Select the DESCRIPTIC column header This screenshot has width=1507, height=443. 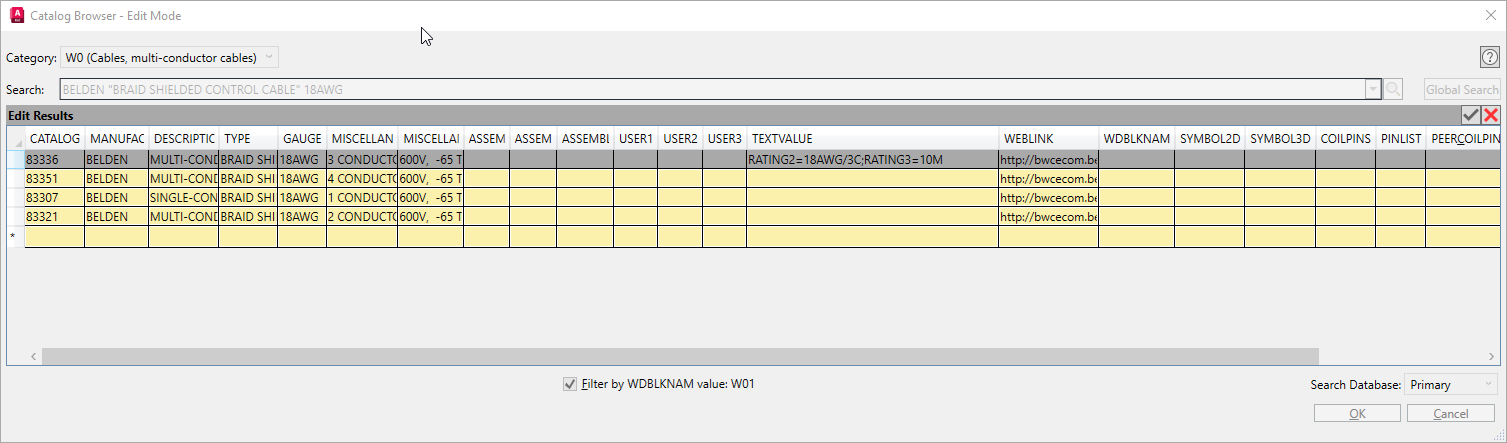[x=183, y=139]
